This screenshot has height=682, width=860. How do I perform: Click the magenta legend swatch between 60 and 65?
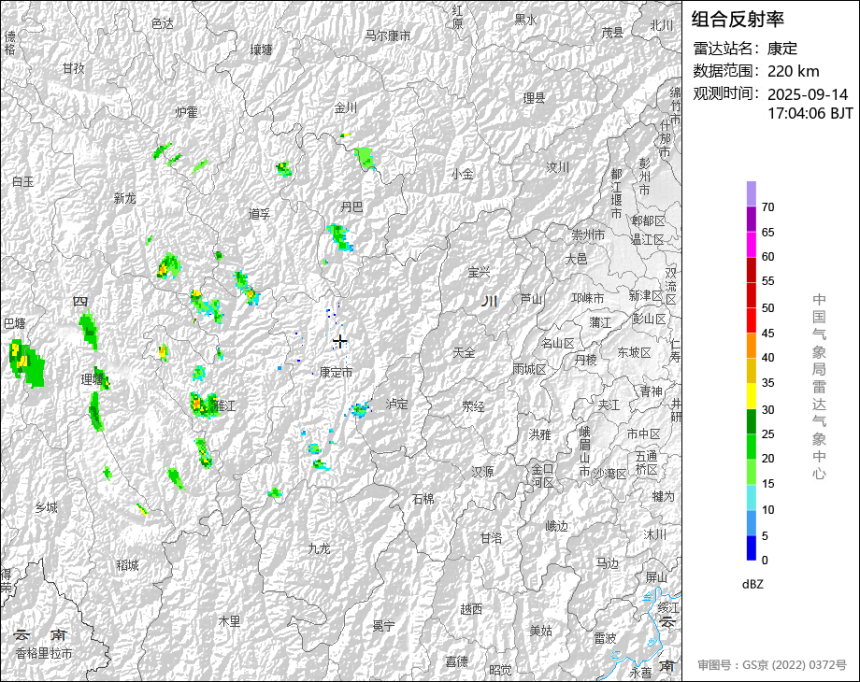(751, 244)
